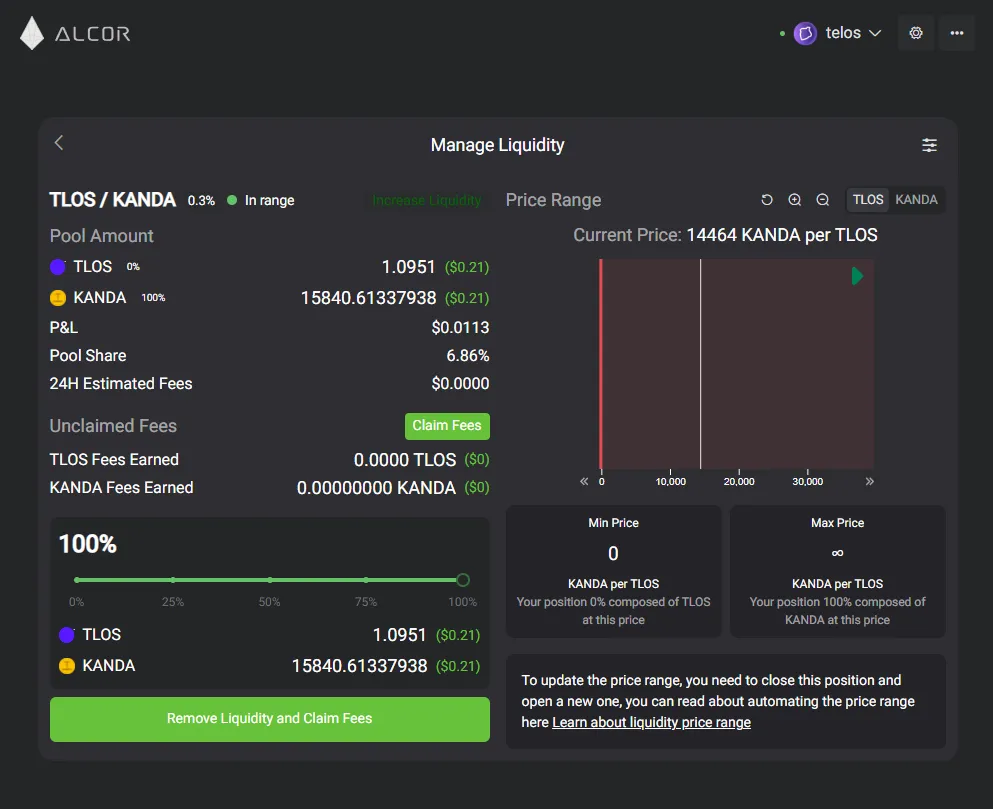Click the P&L $0.0113 value

pyautogui.click(x=460, y=328)
